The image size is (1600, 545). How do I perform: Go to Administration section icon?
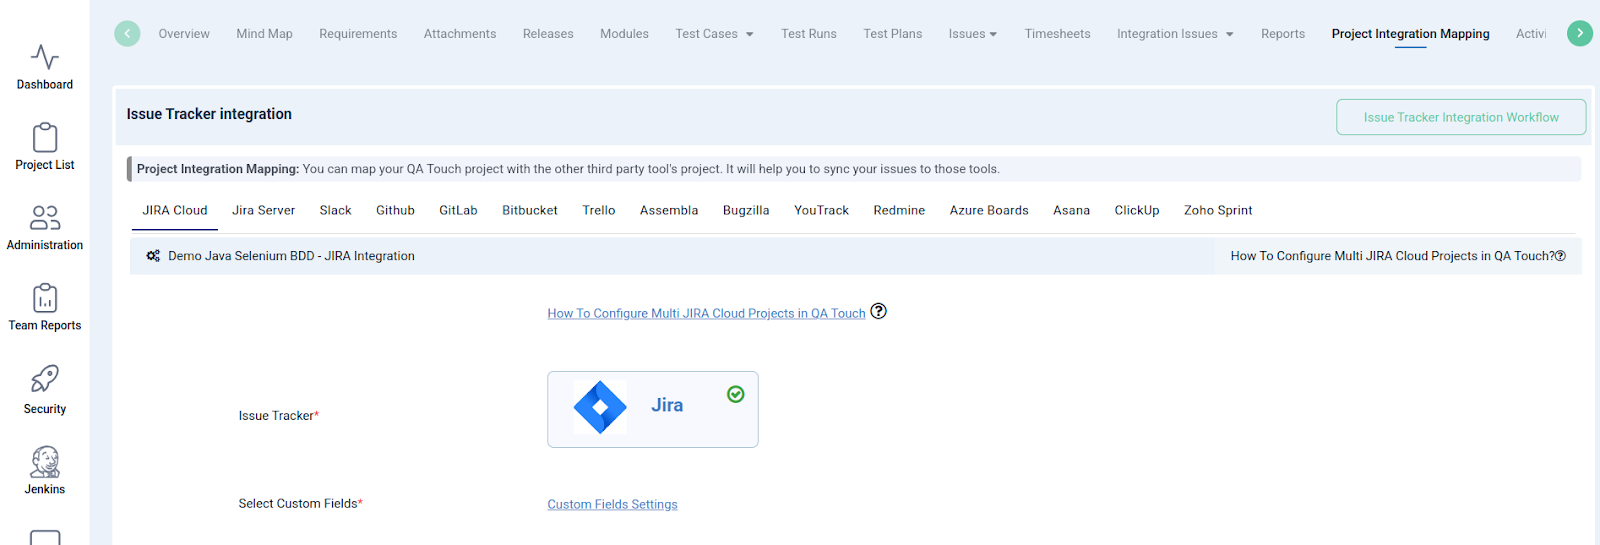pos(45,218)
